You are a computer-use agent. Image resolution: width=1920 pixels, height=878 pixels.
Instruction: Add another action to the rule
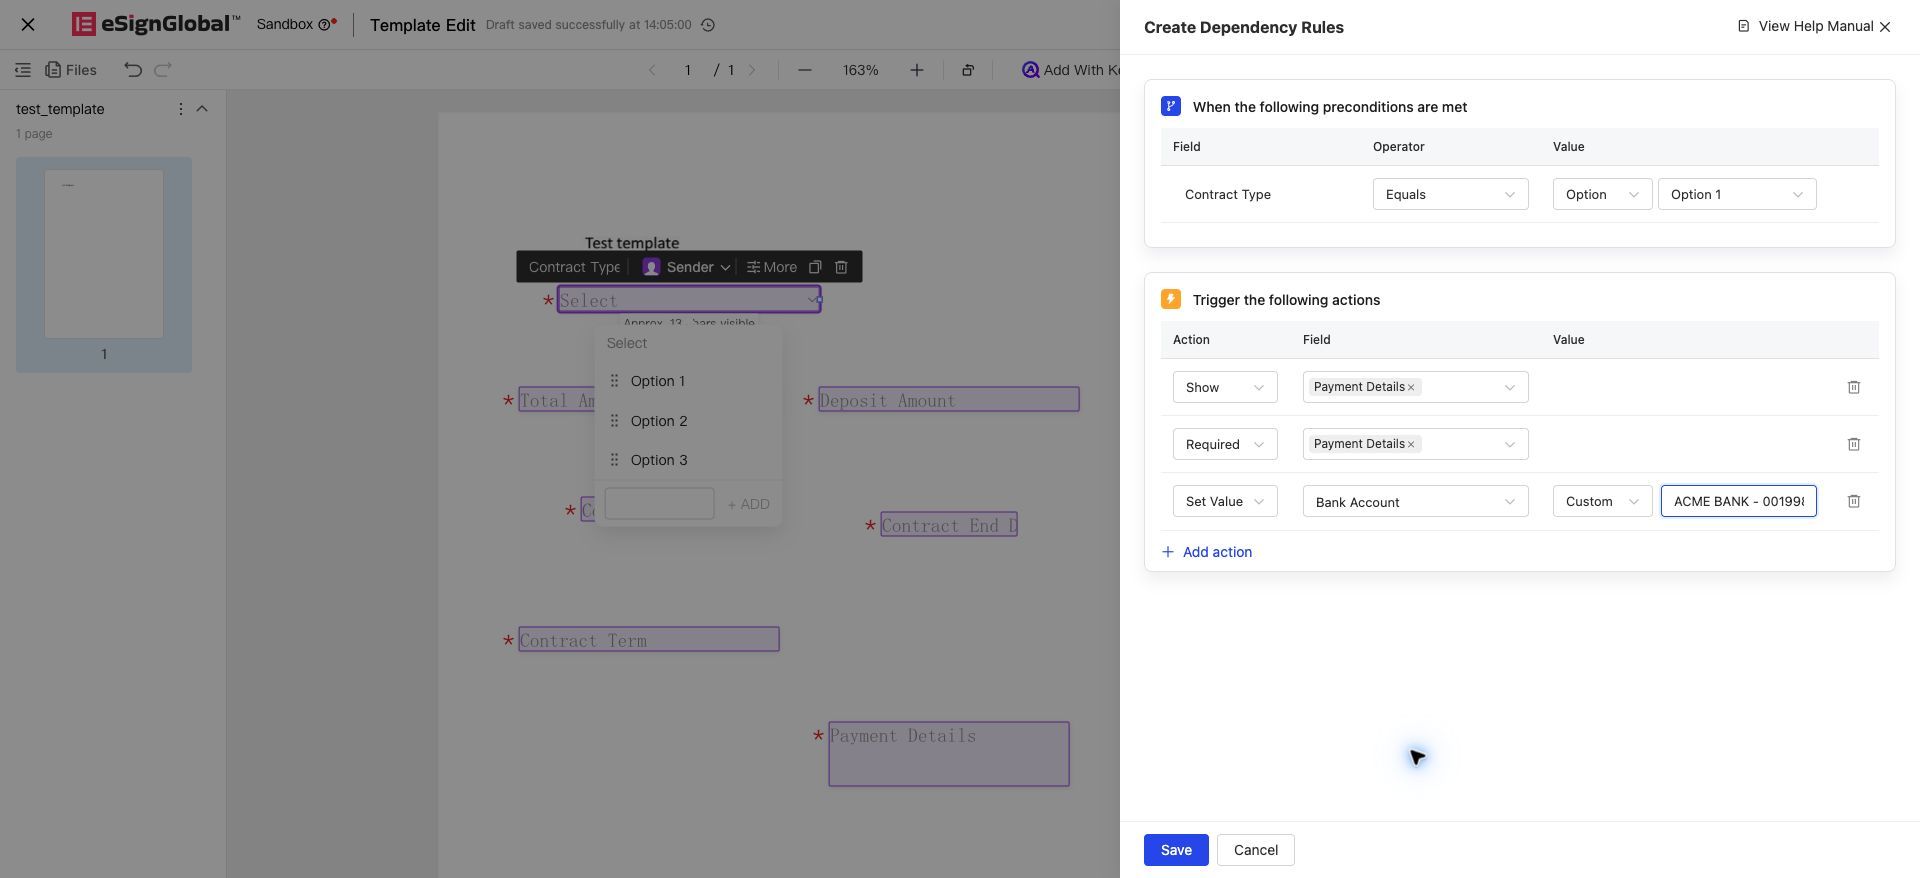pos(1207,552)
